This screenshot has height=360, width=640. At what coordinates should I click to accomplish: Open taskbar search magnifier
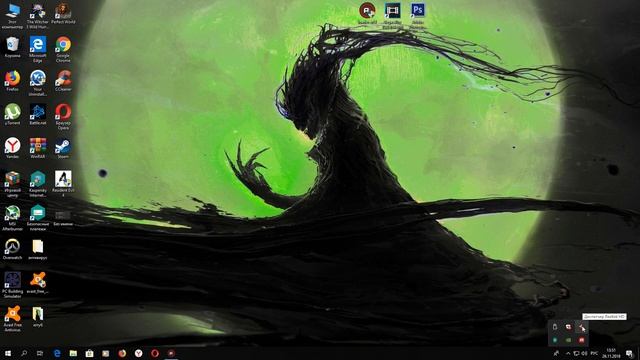[x=24, y=353]
